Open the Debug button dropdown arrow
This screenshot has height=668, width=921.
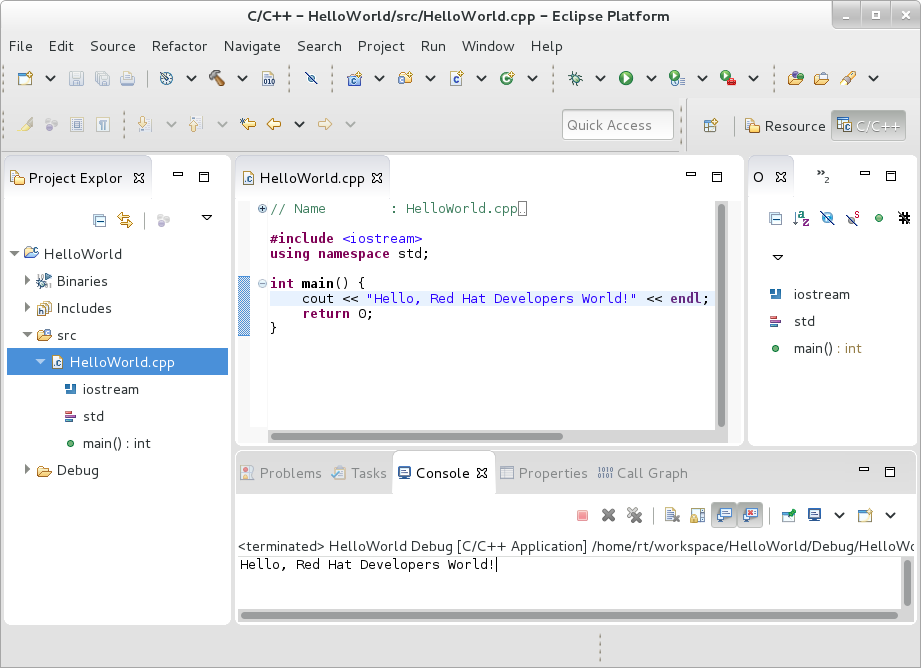click(x=600, y=78)
